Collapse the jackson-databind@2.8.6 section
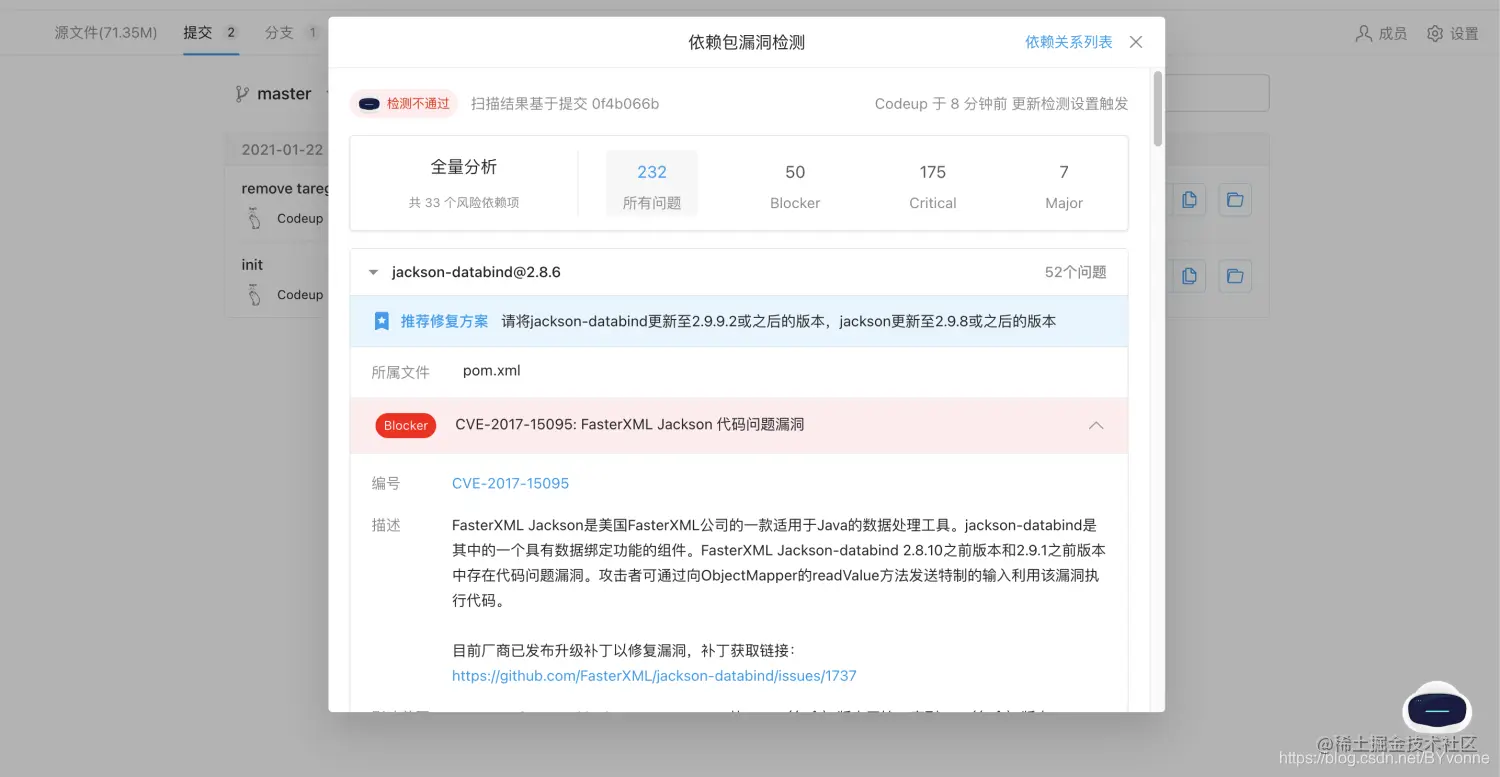Viewport: 1500px width, 777px height. tap(373, 271)
